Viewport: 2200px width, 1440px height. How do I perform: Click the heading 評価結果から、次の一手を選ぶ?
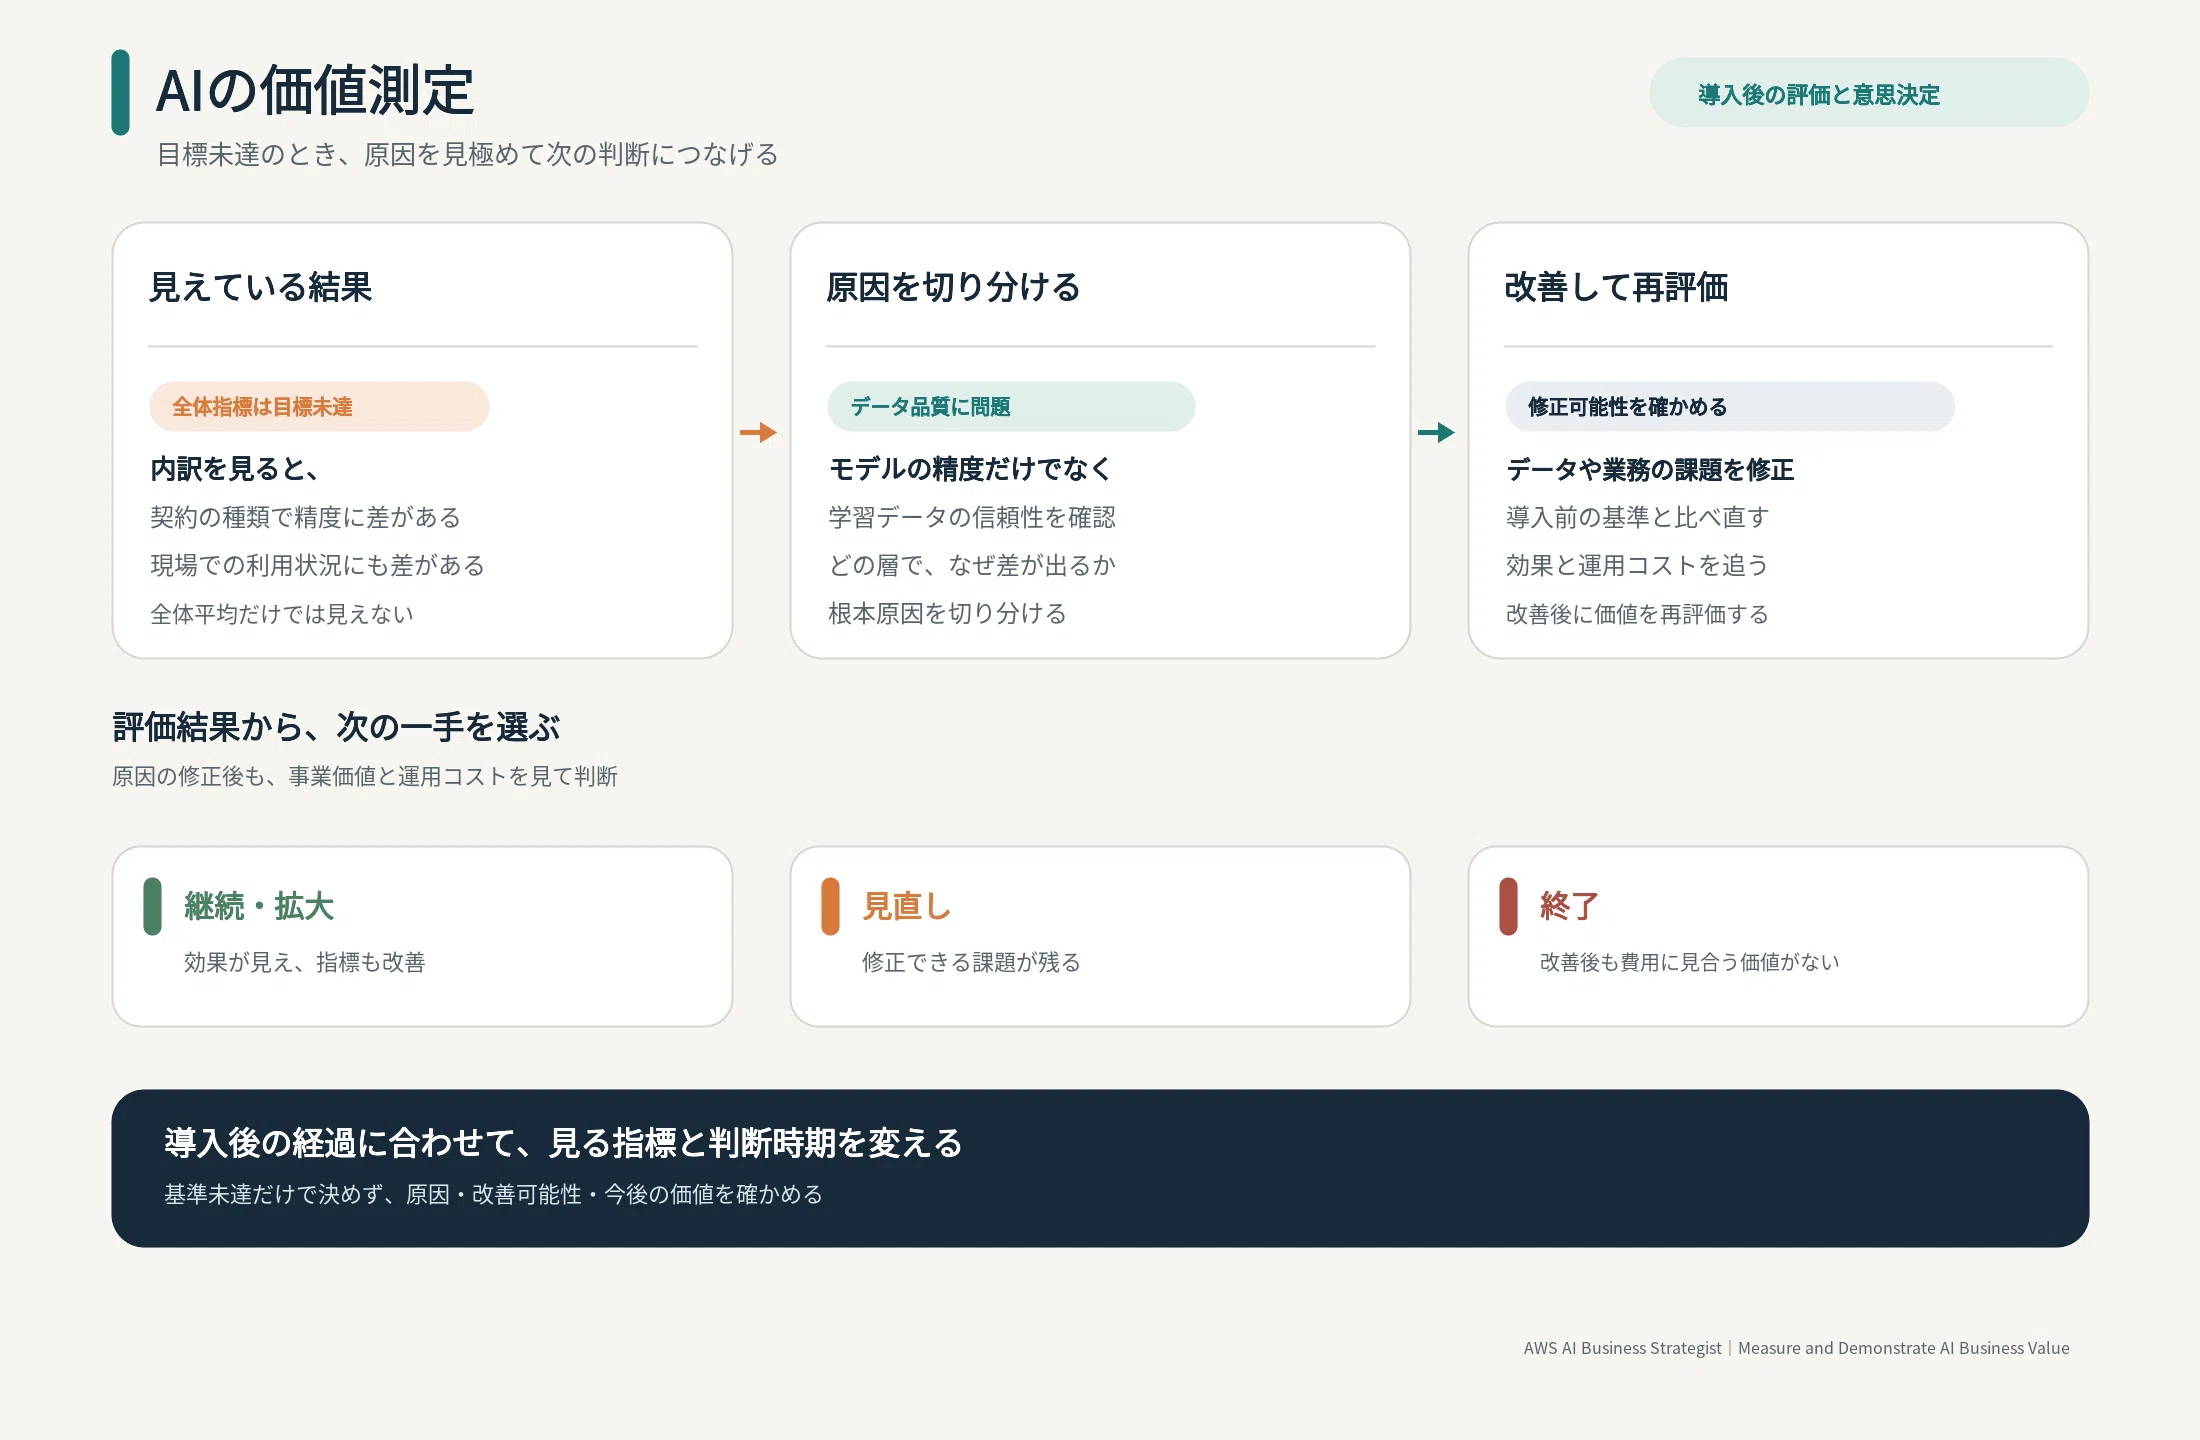coord(336,727)
